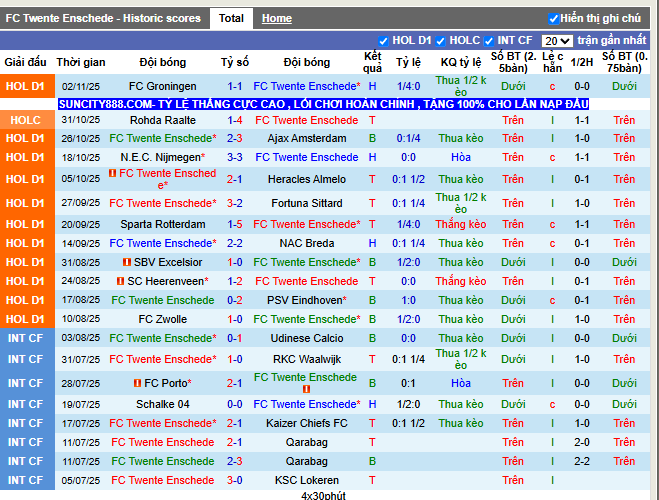Open NAC Breda team link
The width and height of the screenshot is (659, 500).
click(x=307, y=243)
